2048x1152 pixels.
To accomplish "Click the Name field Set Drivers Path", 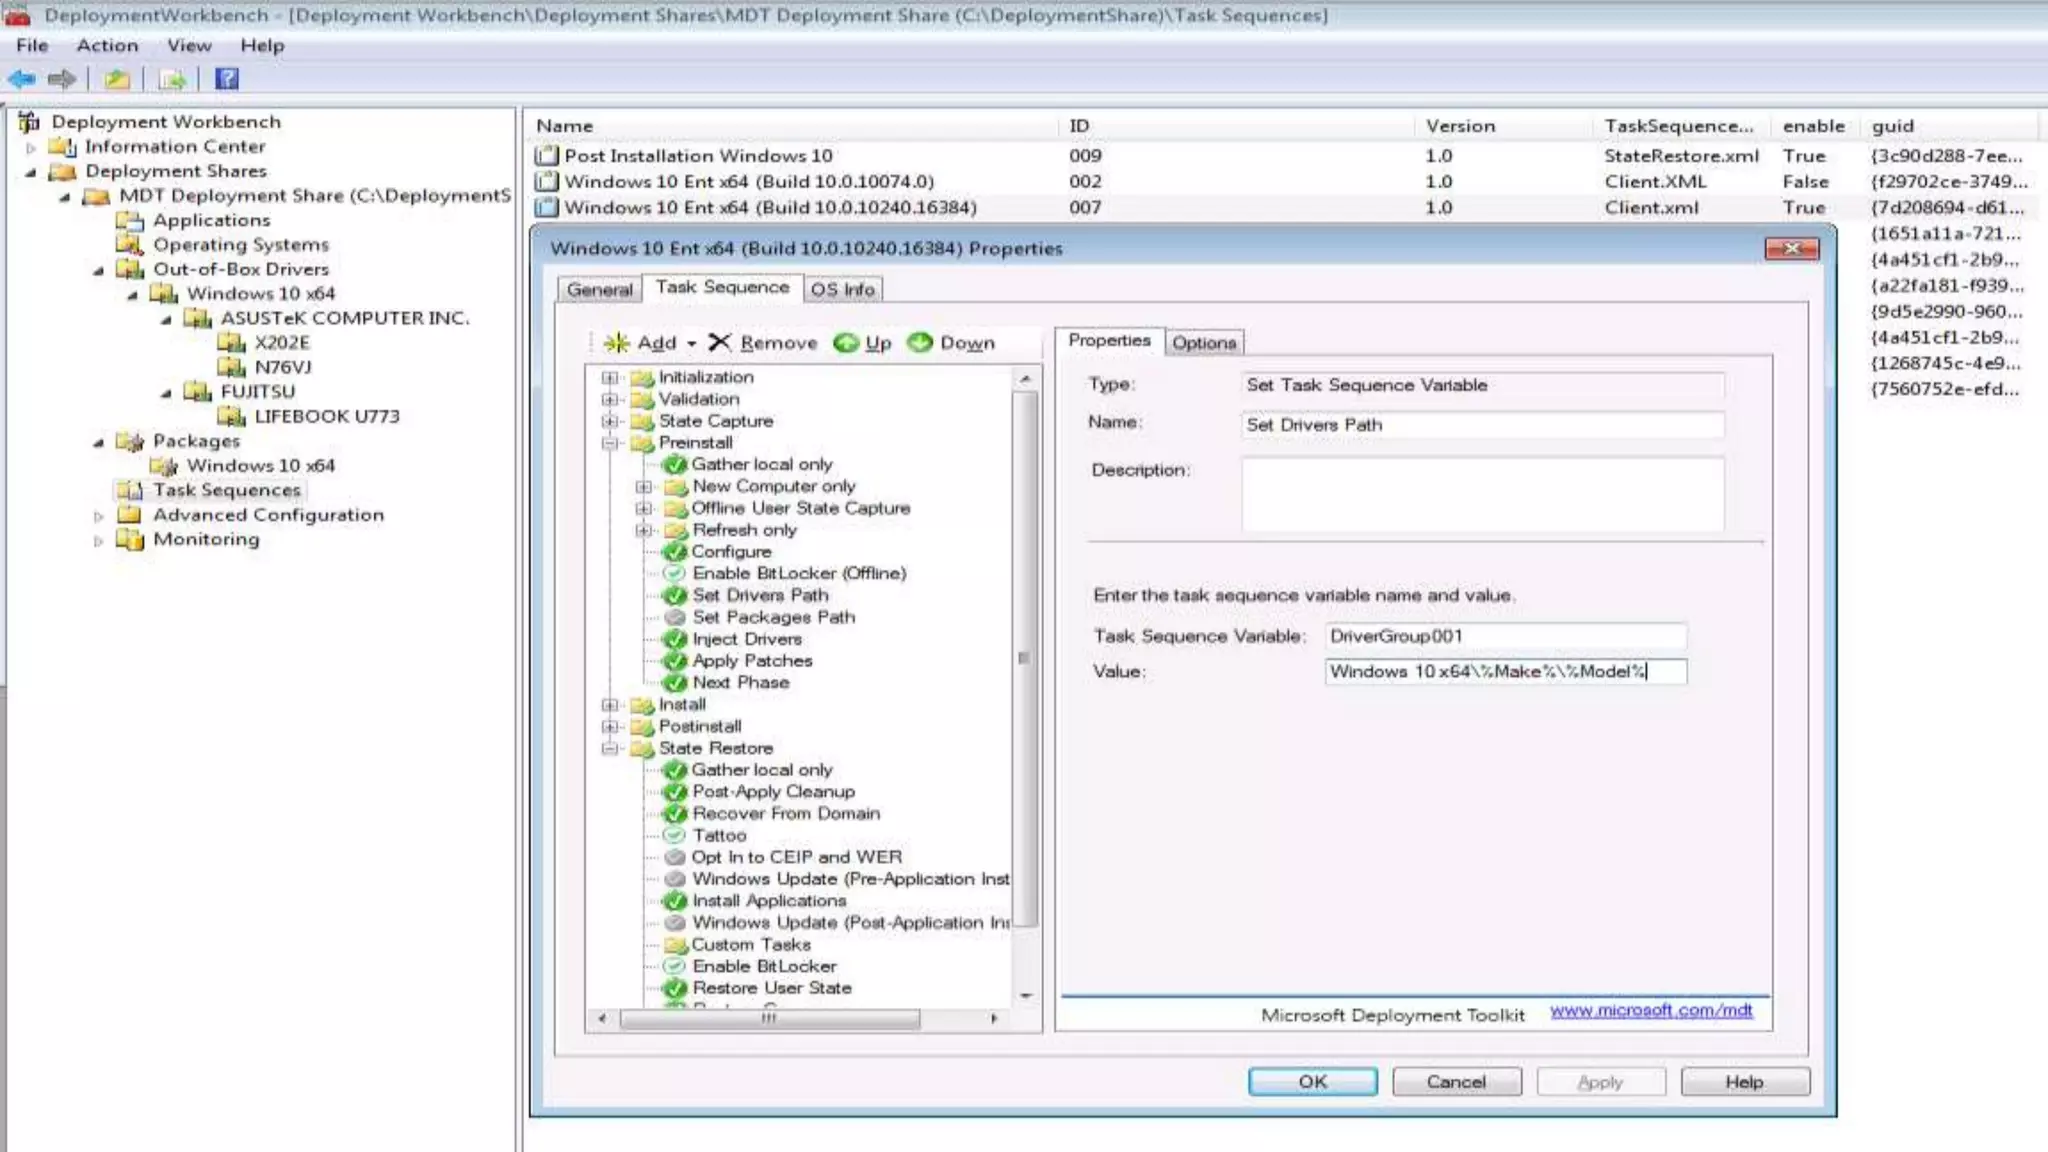I will click(x=1482, y=425).
